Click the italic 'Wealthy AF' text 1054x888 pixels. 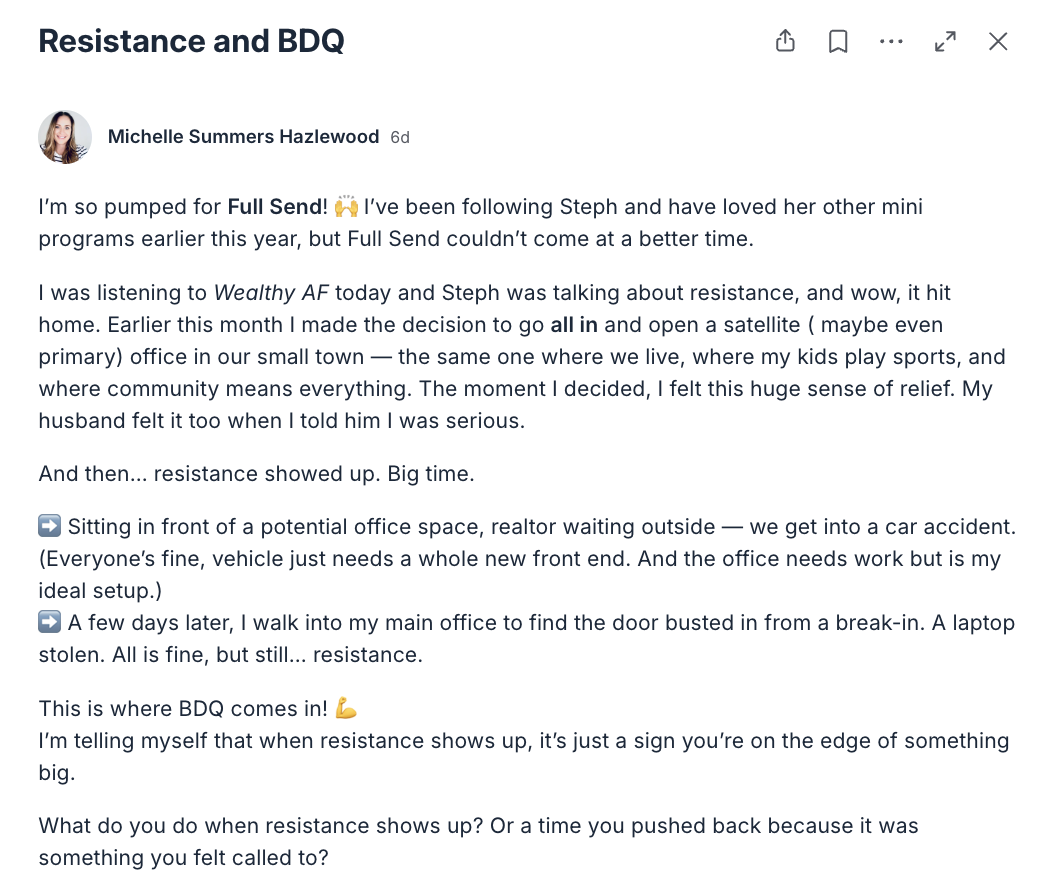(272, 292)
